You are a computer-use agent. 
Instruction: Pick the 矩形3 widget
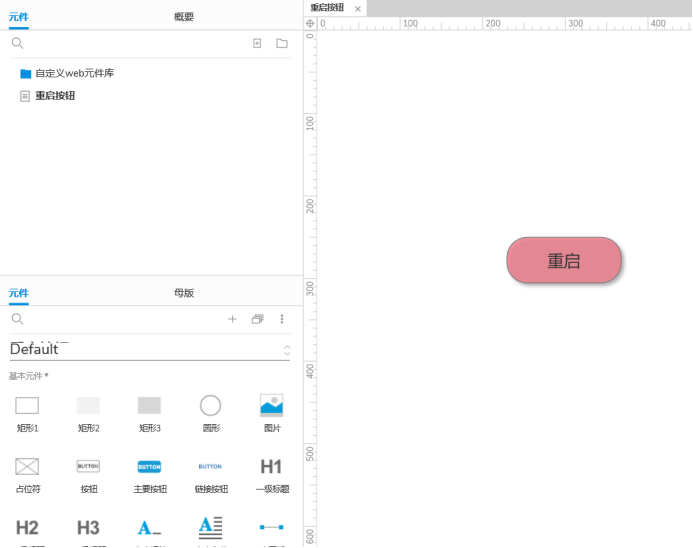(149, 413)
